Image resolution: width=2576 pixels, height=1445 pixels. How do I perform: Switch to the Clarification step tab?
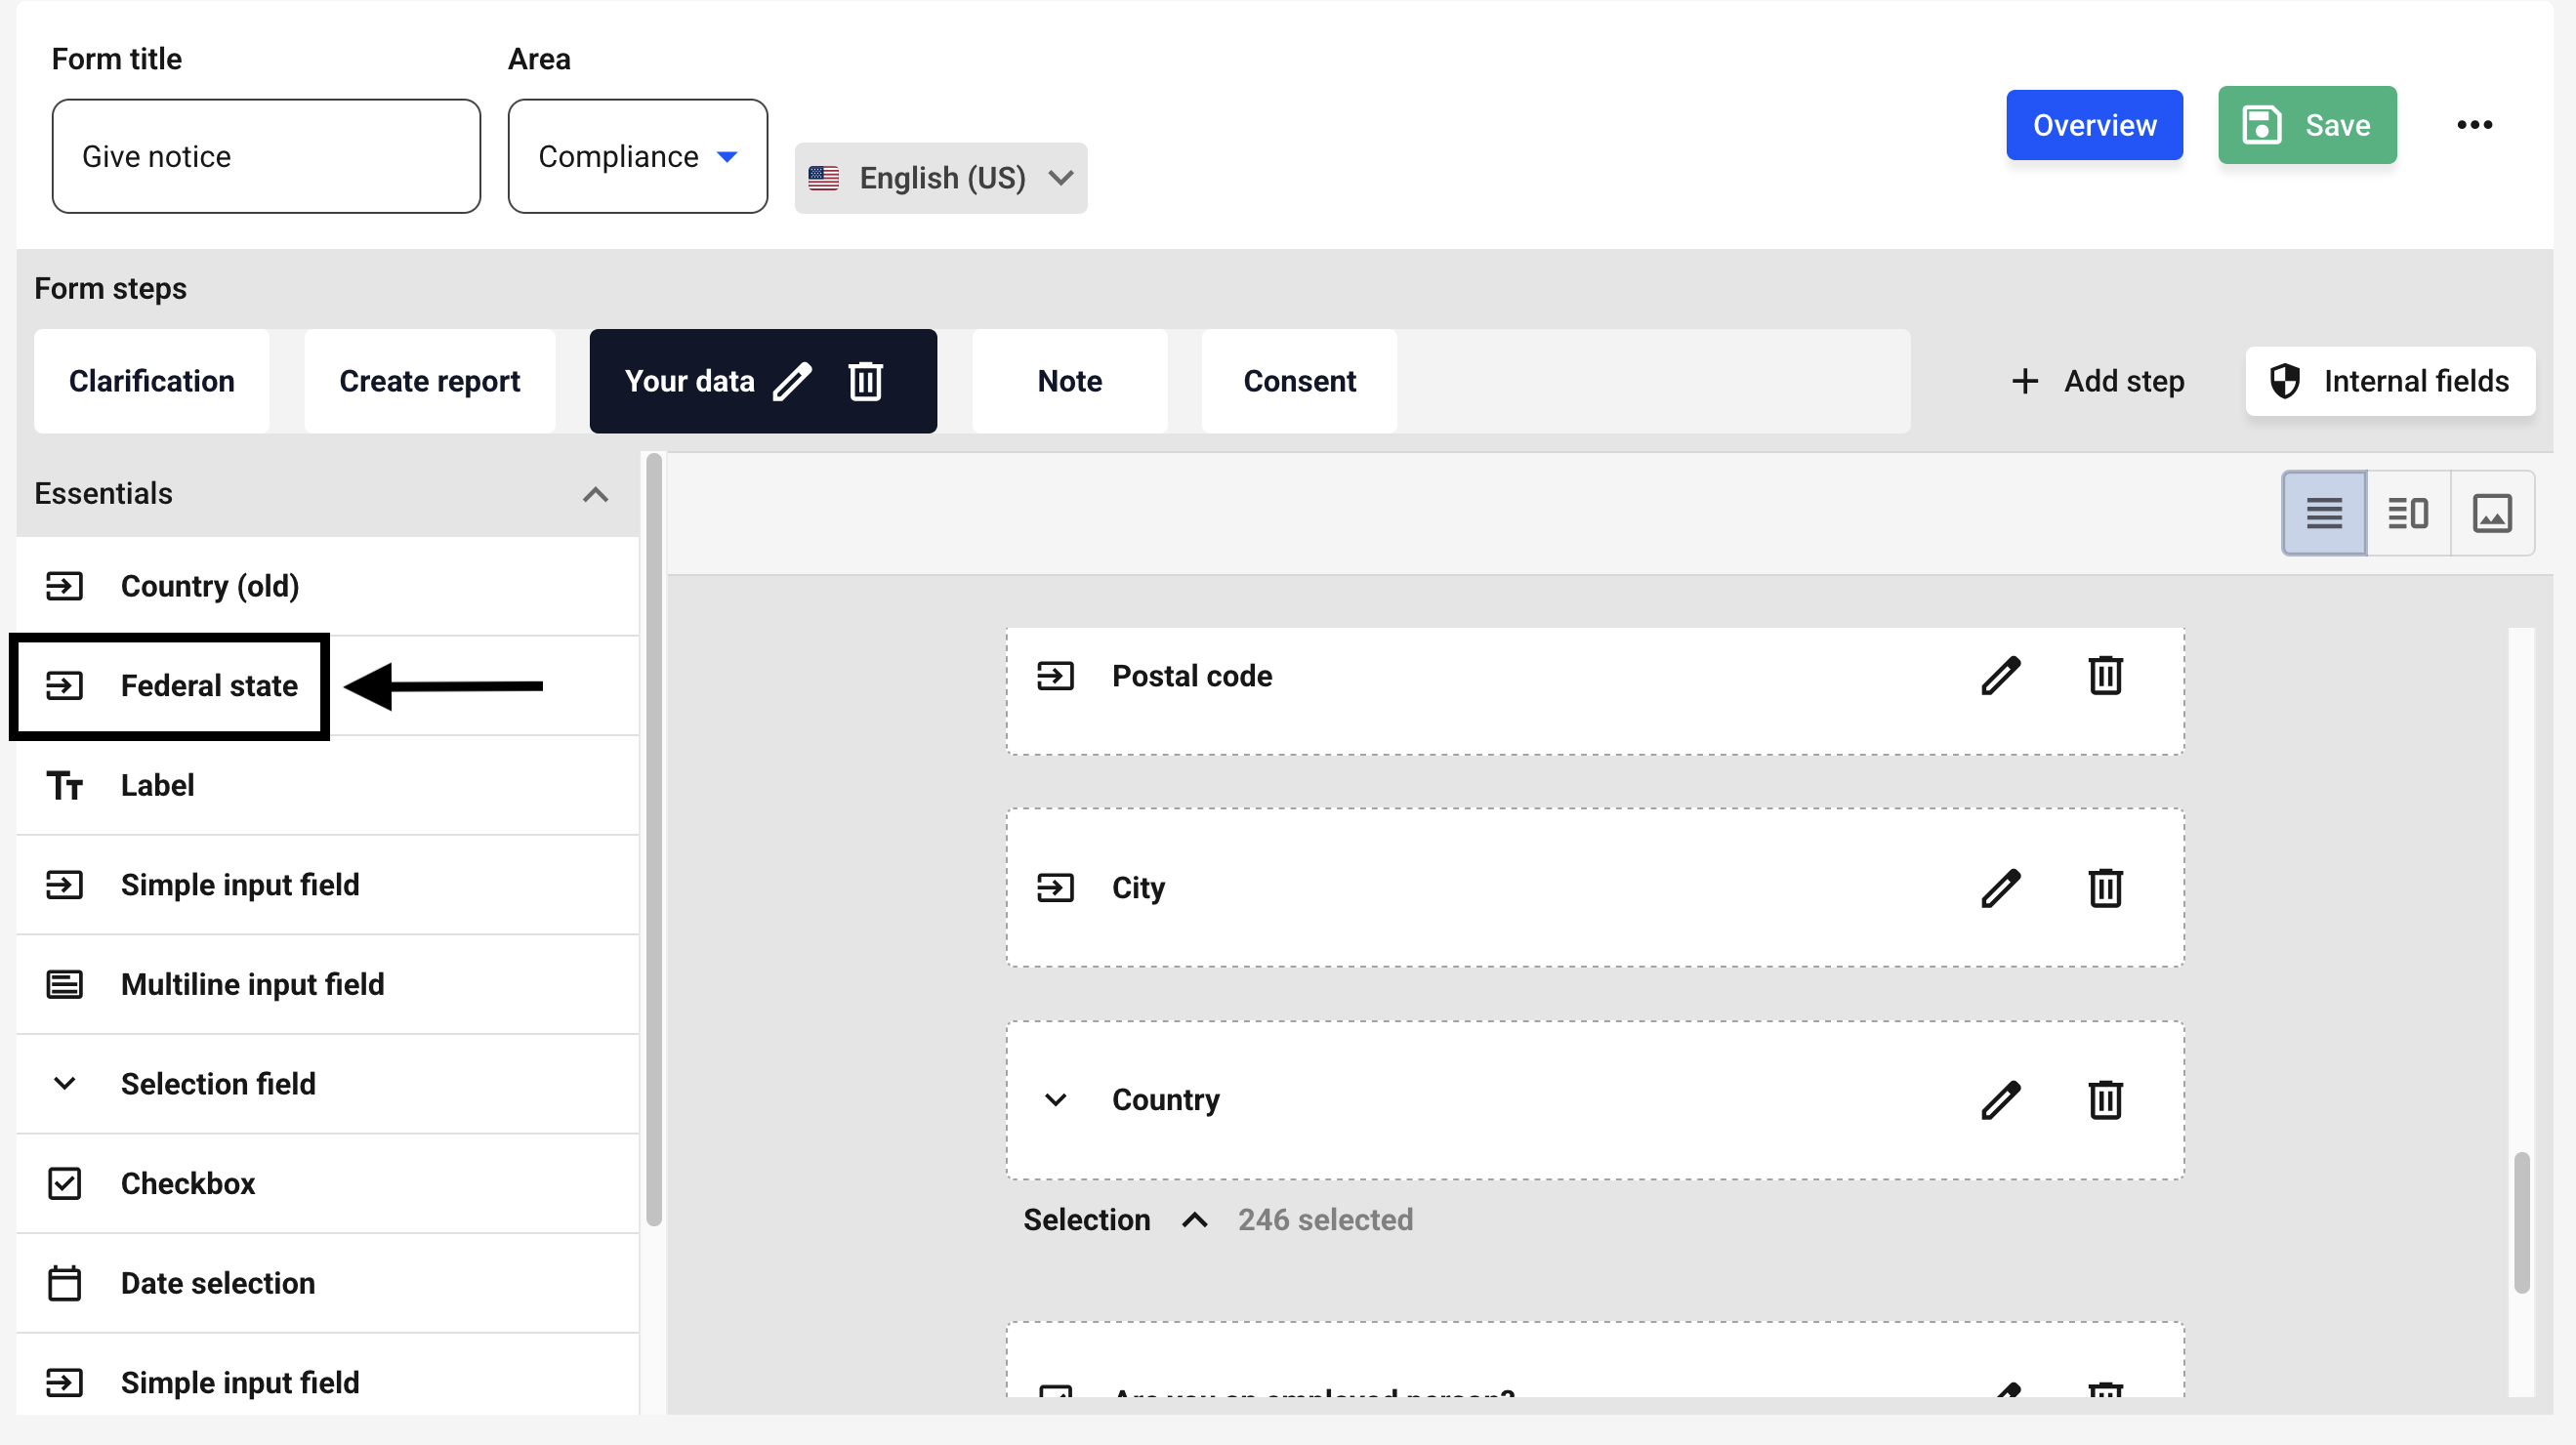point(151,381)
